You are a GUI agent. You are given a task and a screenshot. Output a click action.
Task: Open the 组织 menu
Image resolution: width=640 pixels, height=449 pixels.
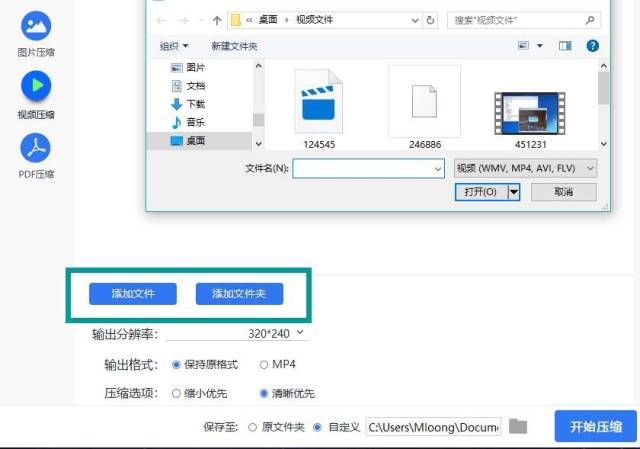pyautogui.click(x=173, y=46)
